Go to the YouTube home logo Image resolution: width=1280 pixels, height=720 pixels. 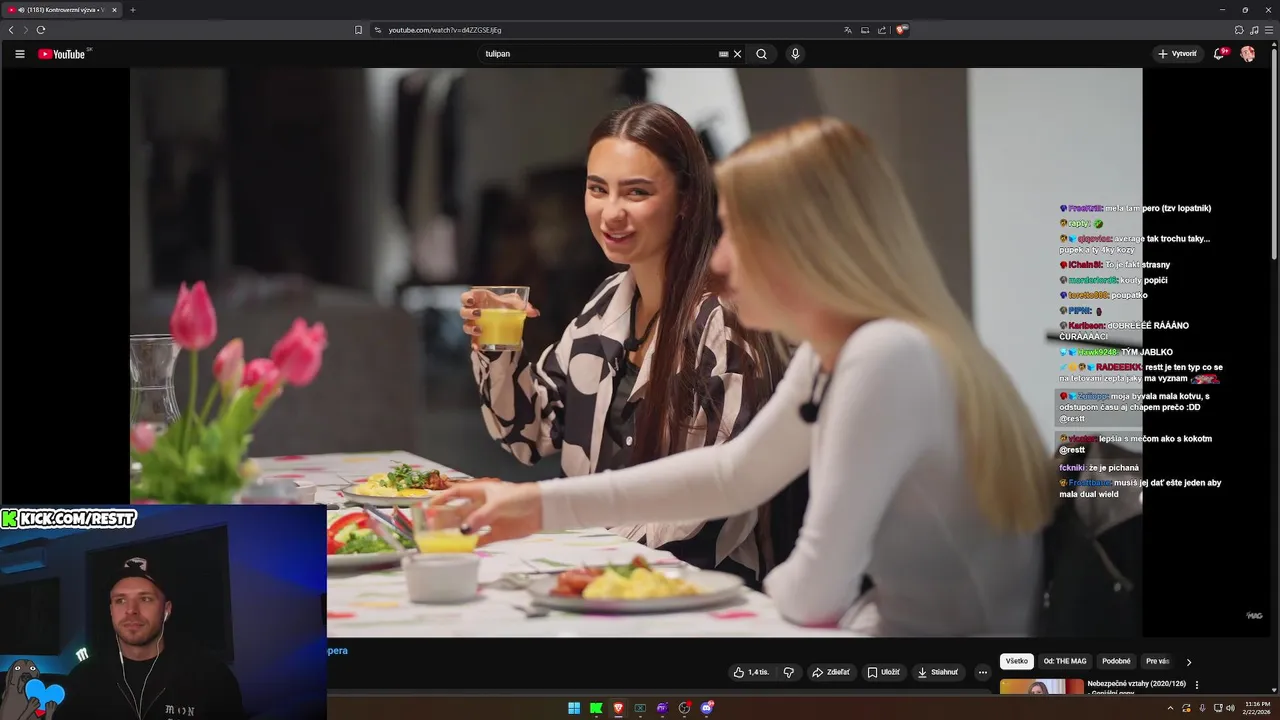click(62, 54)
